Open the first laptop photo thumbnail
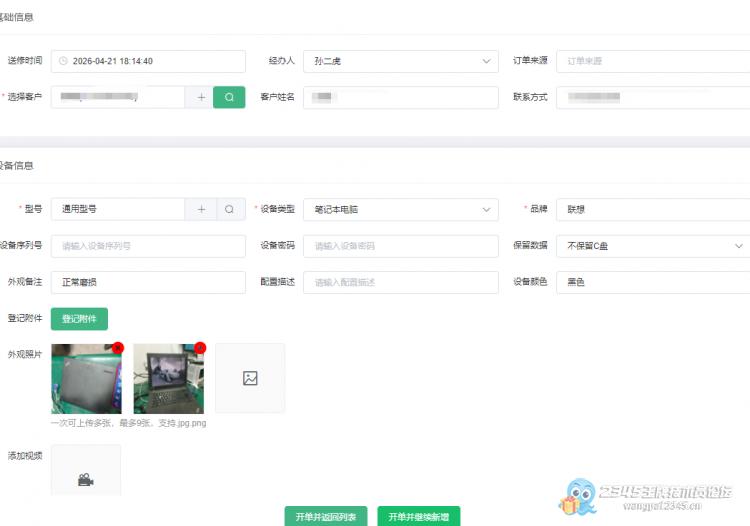This screenshot has height=526, width=750. pyautogui.click(x=85, y=380)
